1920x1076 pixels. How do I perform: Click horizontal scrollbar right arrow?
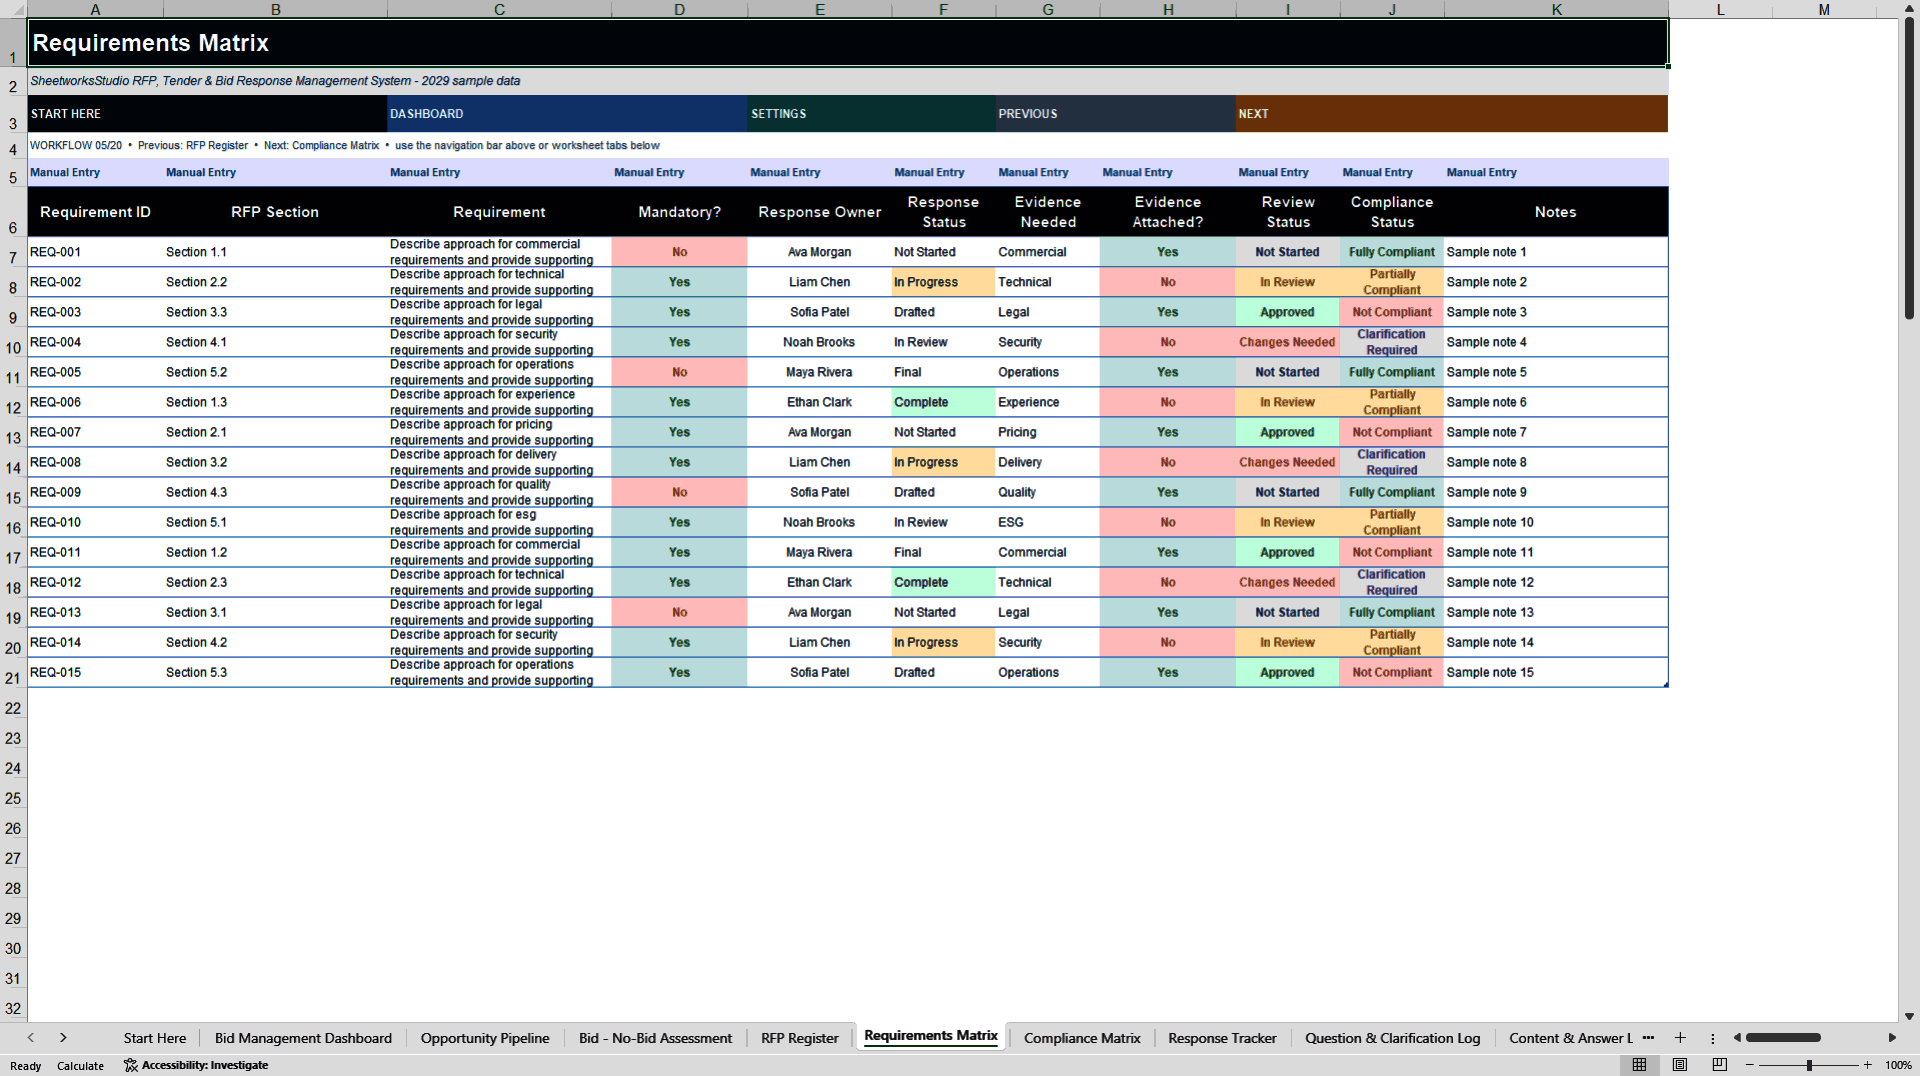click(1892, 1038)
